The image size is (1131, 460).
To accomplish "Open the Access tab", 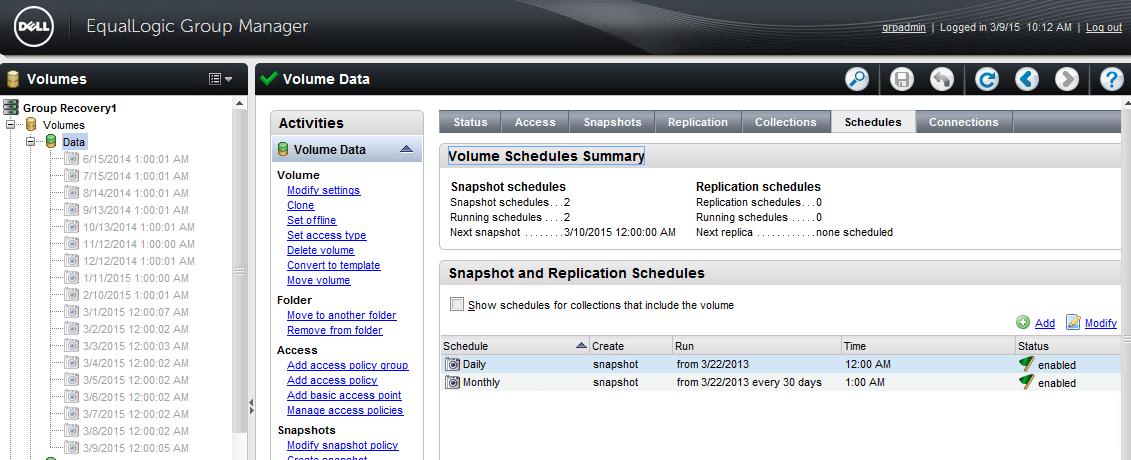I will [535, 122].
